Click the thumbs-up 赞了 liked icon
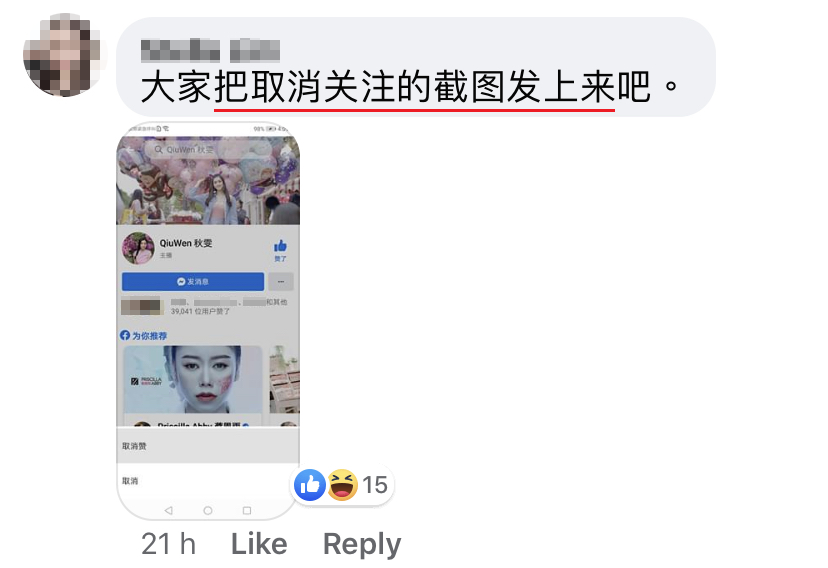 point(280,250)
